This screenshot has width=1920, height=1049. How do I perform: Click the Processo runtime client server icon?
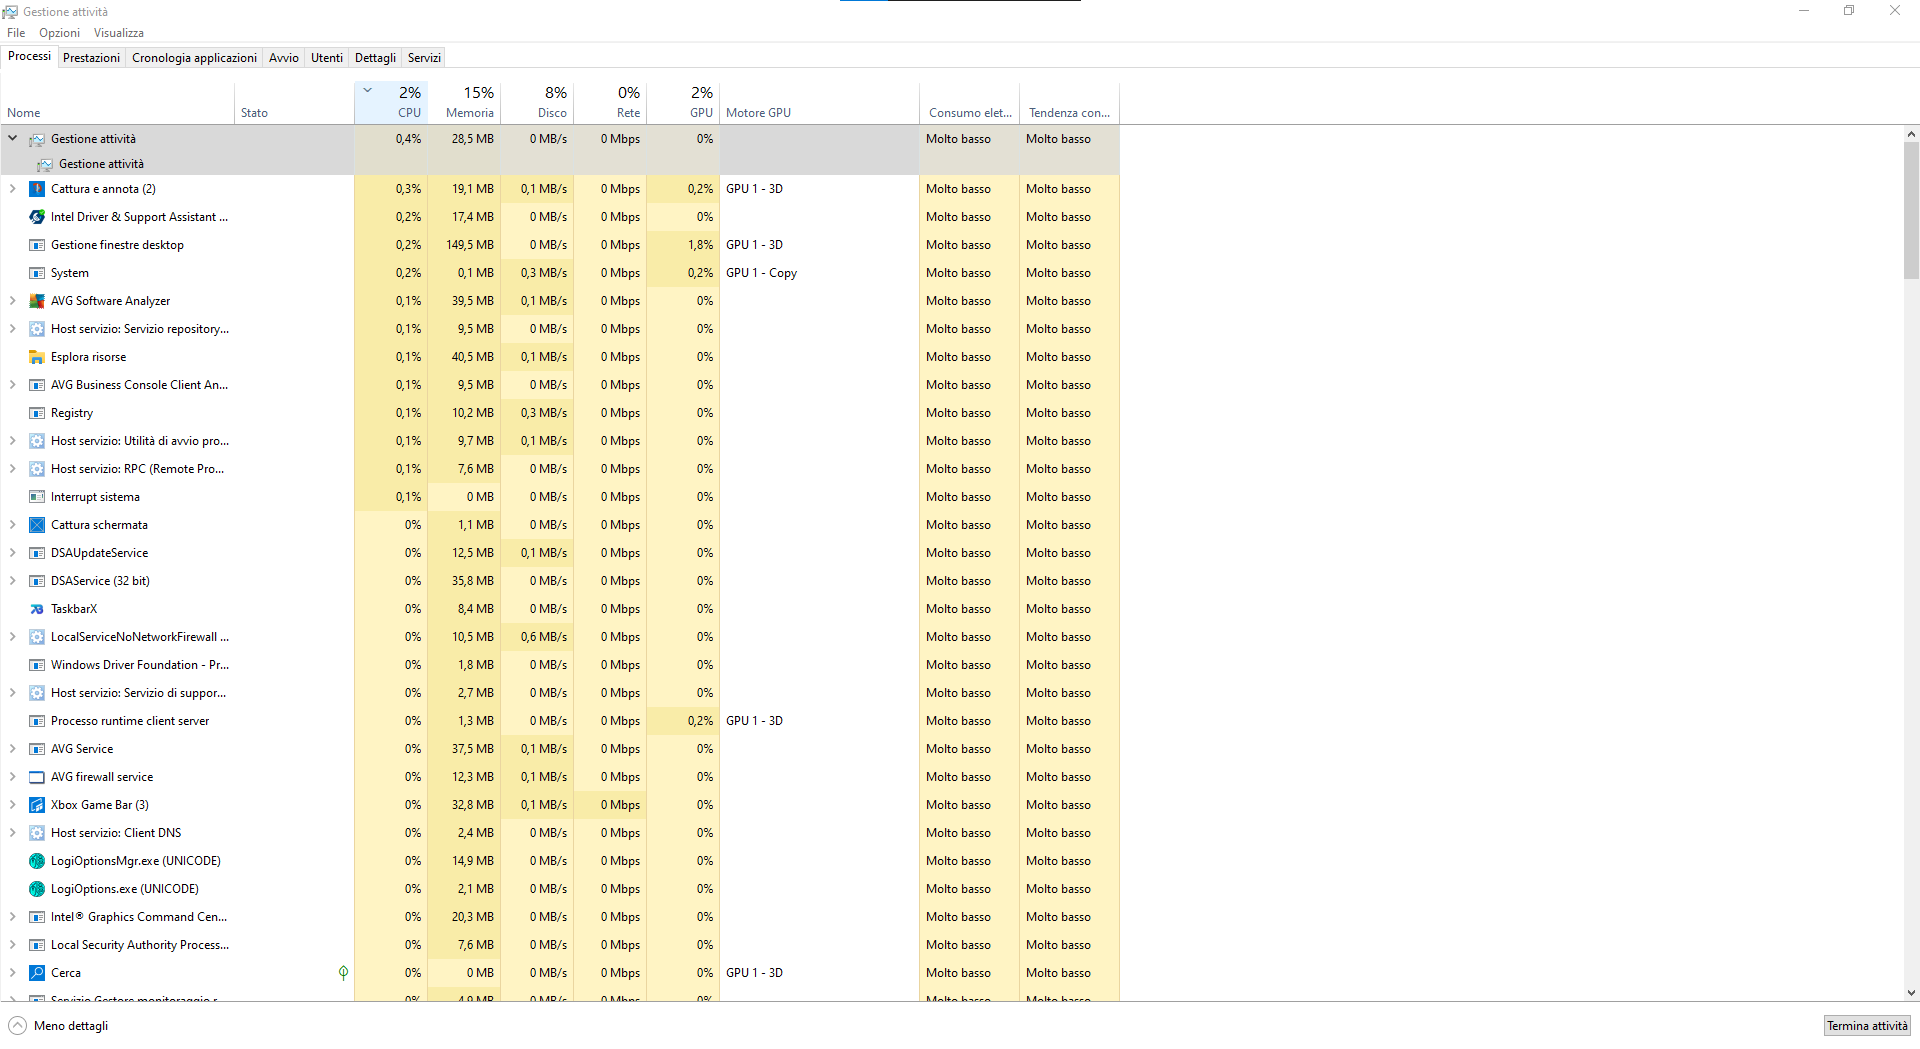[37, 721]
